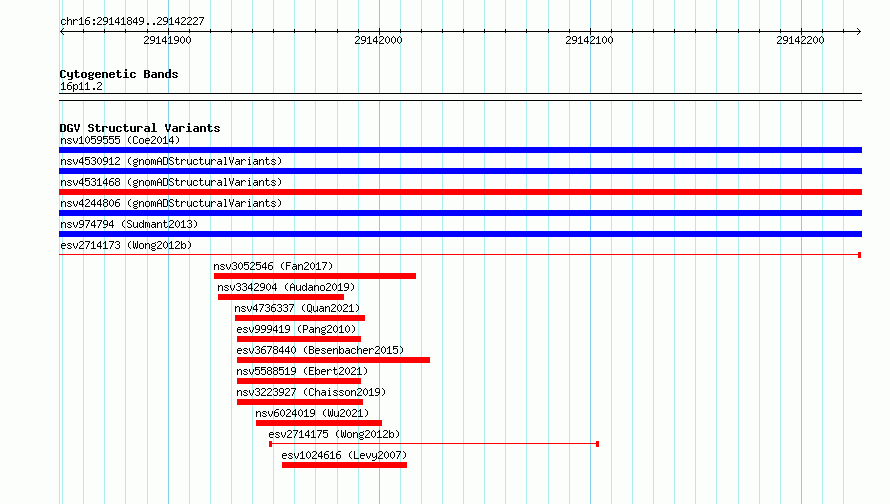Click the red bar under nsv3342904

(281, 297)
